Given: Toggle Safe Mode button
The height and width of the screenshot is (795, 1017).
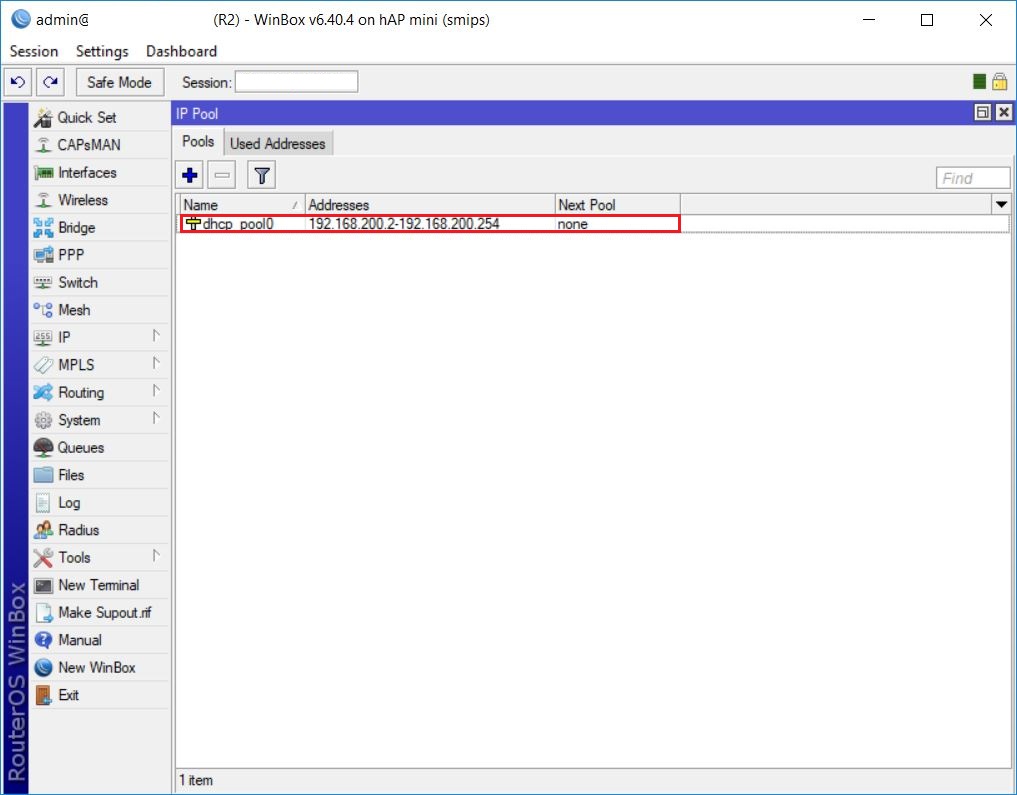Looking at the screenshot, I should [119, 82].
